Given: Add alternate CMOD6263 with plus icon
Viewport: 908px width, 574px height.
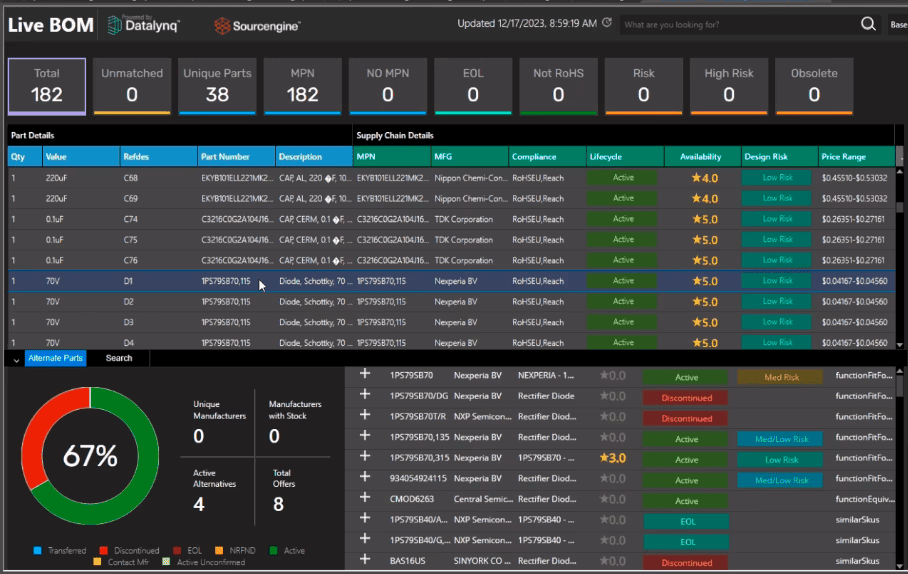Looking at the screenshot, I should click(x=365, y=498).
